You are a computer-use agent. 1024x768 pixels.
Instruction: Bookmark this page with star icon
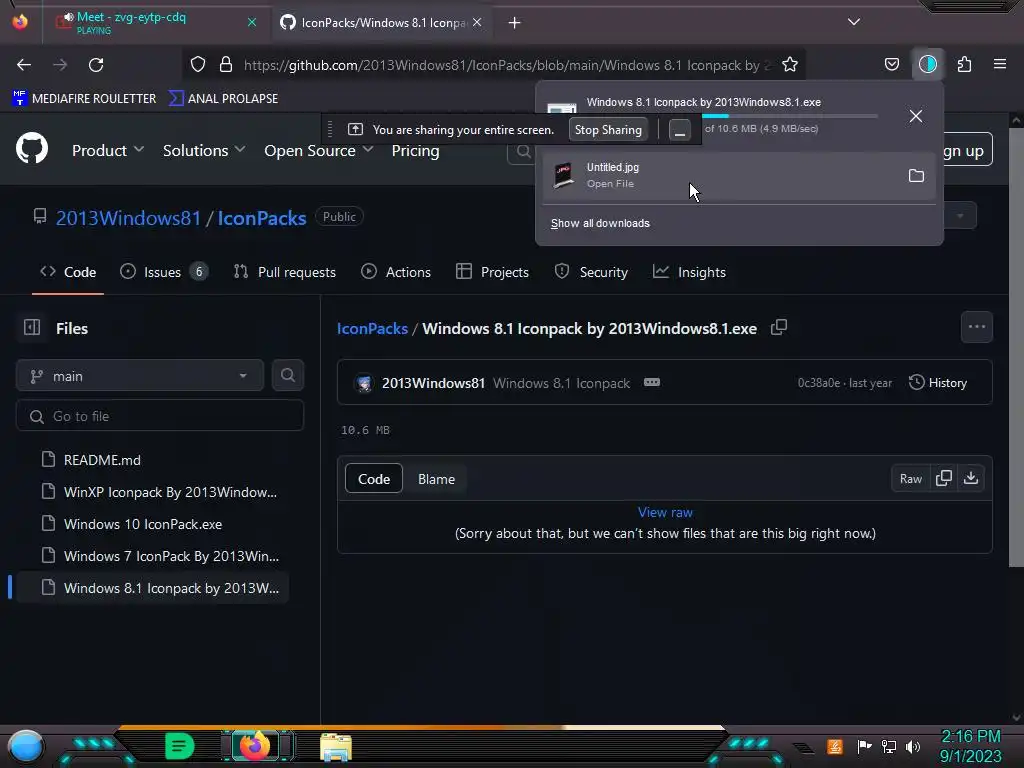tap(790, 64)
